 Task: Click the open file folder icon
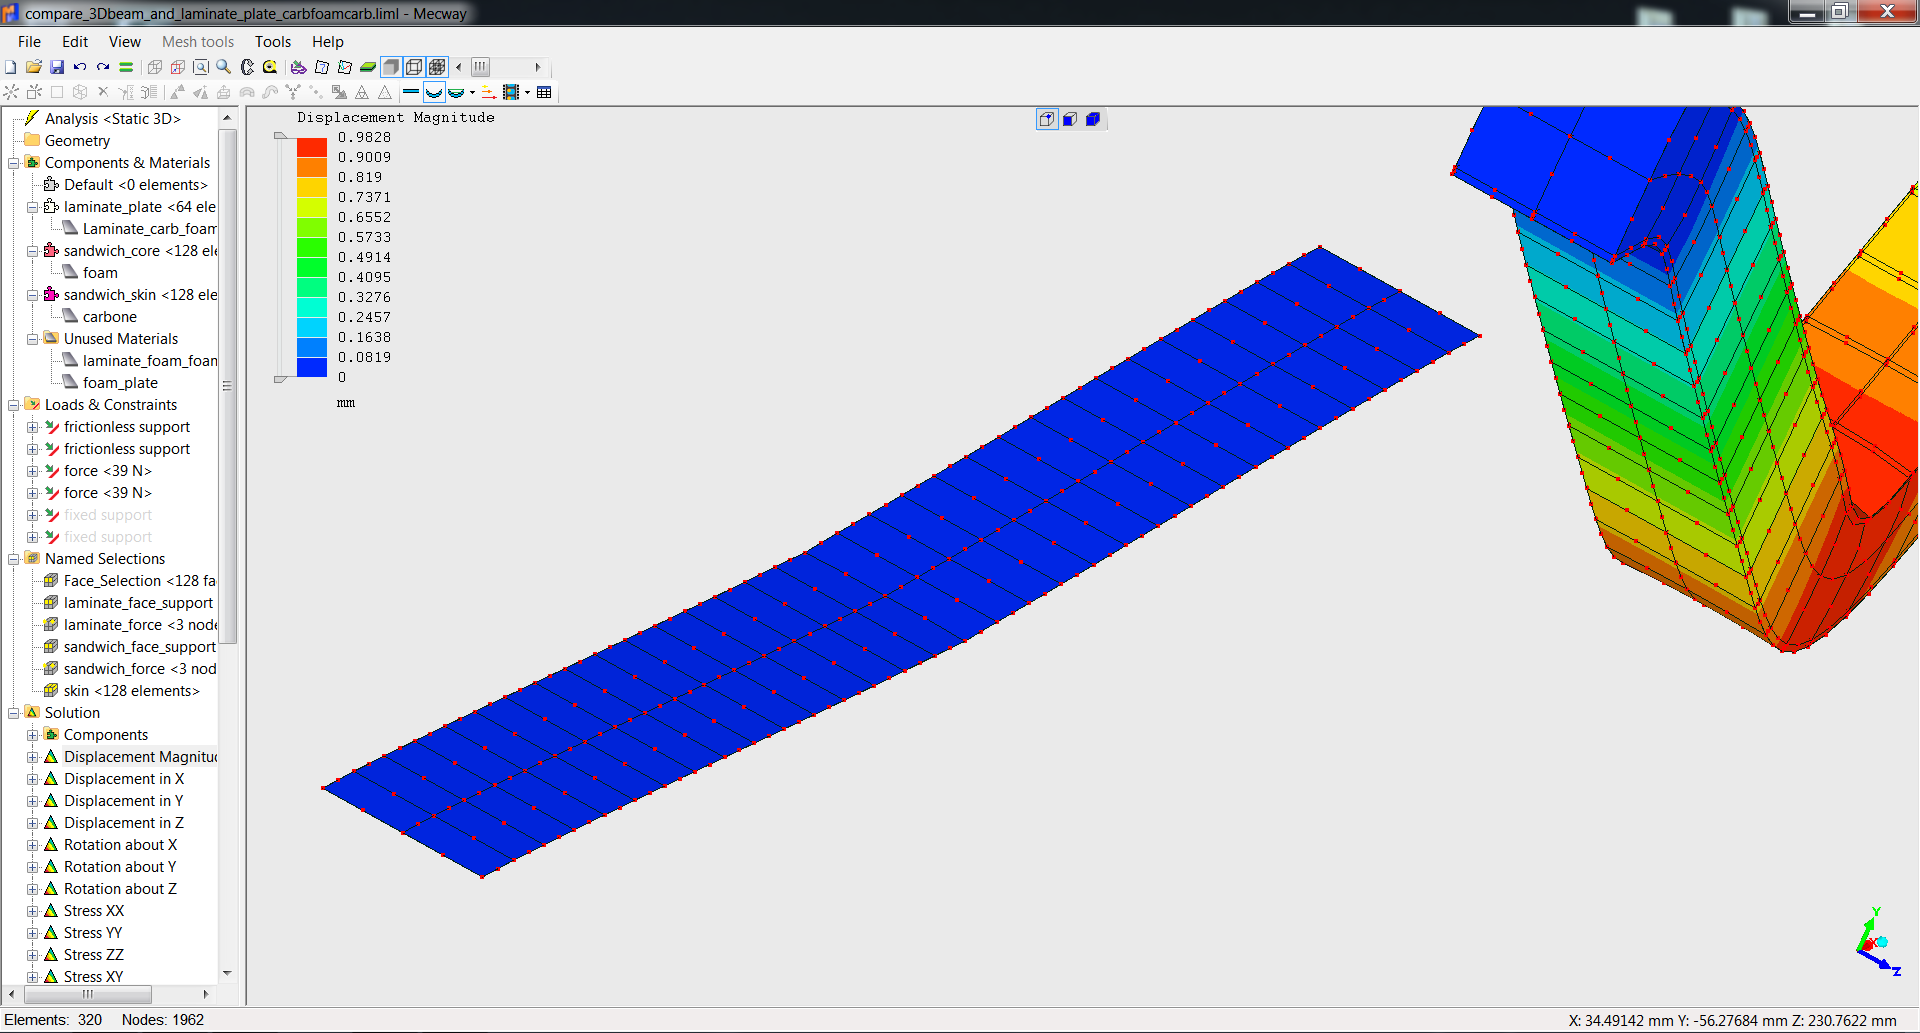[34, 67]
